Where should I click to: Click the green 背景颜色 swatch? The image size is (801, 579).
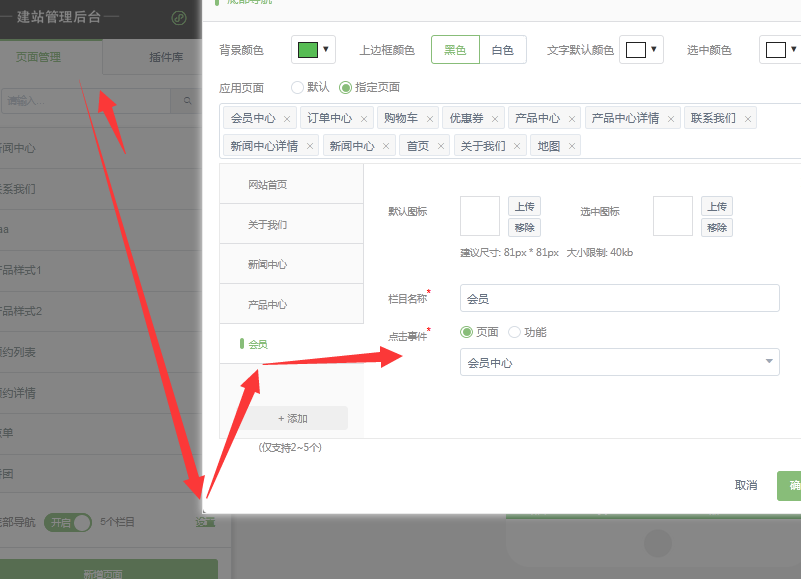pos(307,49)
